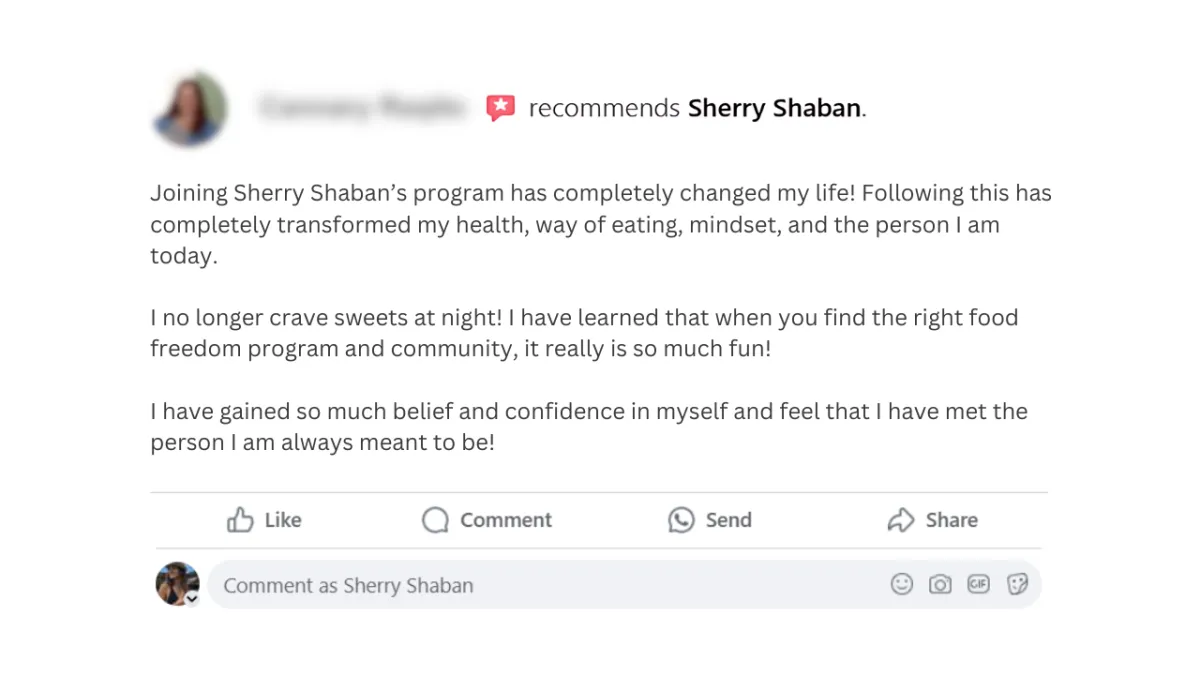
Task: Click Sherry Shaban's small commenter avatar
Action: (x=177, y=583)
